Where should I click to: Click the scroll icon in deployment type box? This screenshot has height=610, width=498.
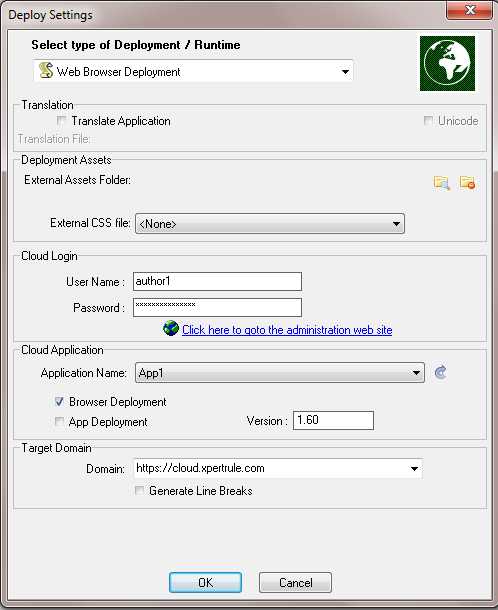pyautogui.click(x=46, y=70)
